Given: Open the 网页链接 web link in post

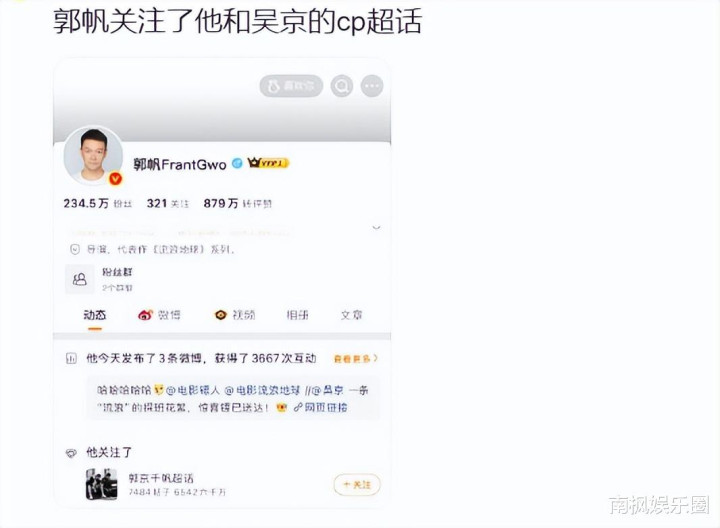Looking at the screenshot, I should [x=321, y=407].
